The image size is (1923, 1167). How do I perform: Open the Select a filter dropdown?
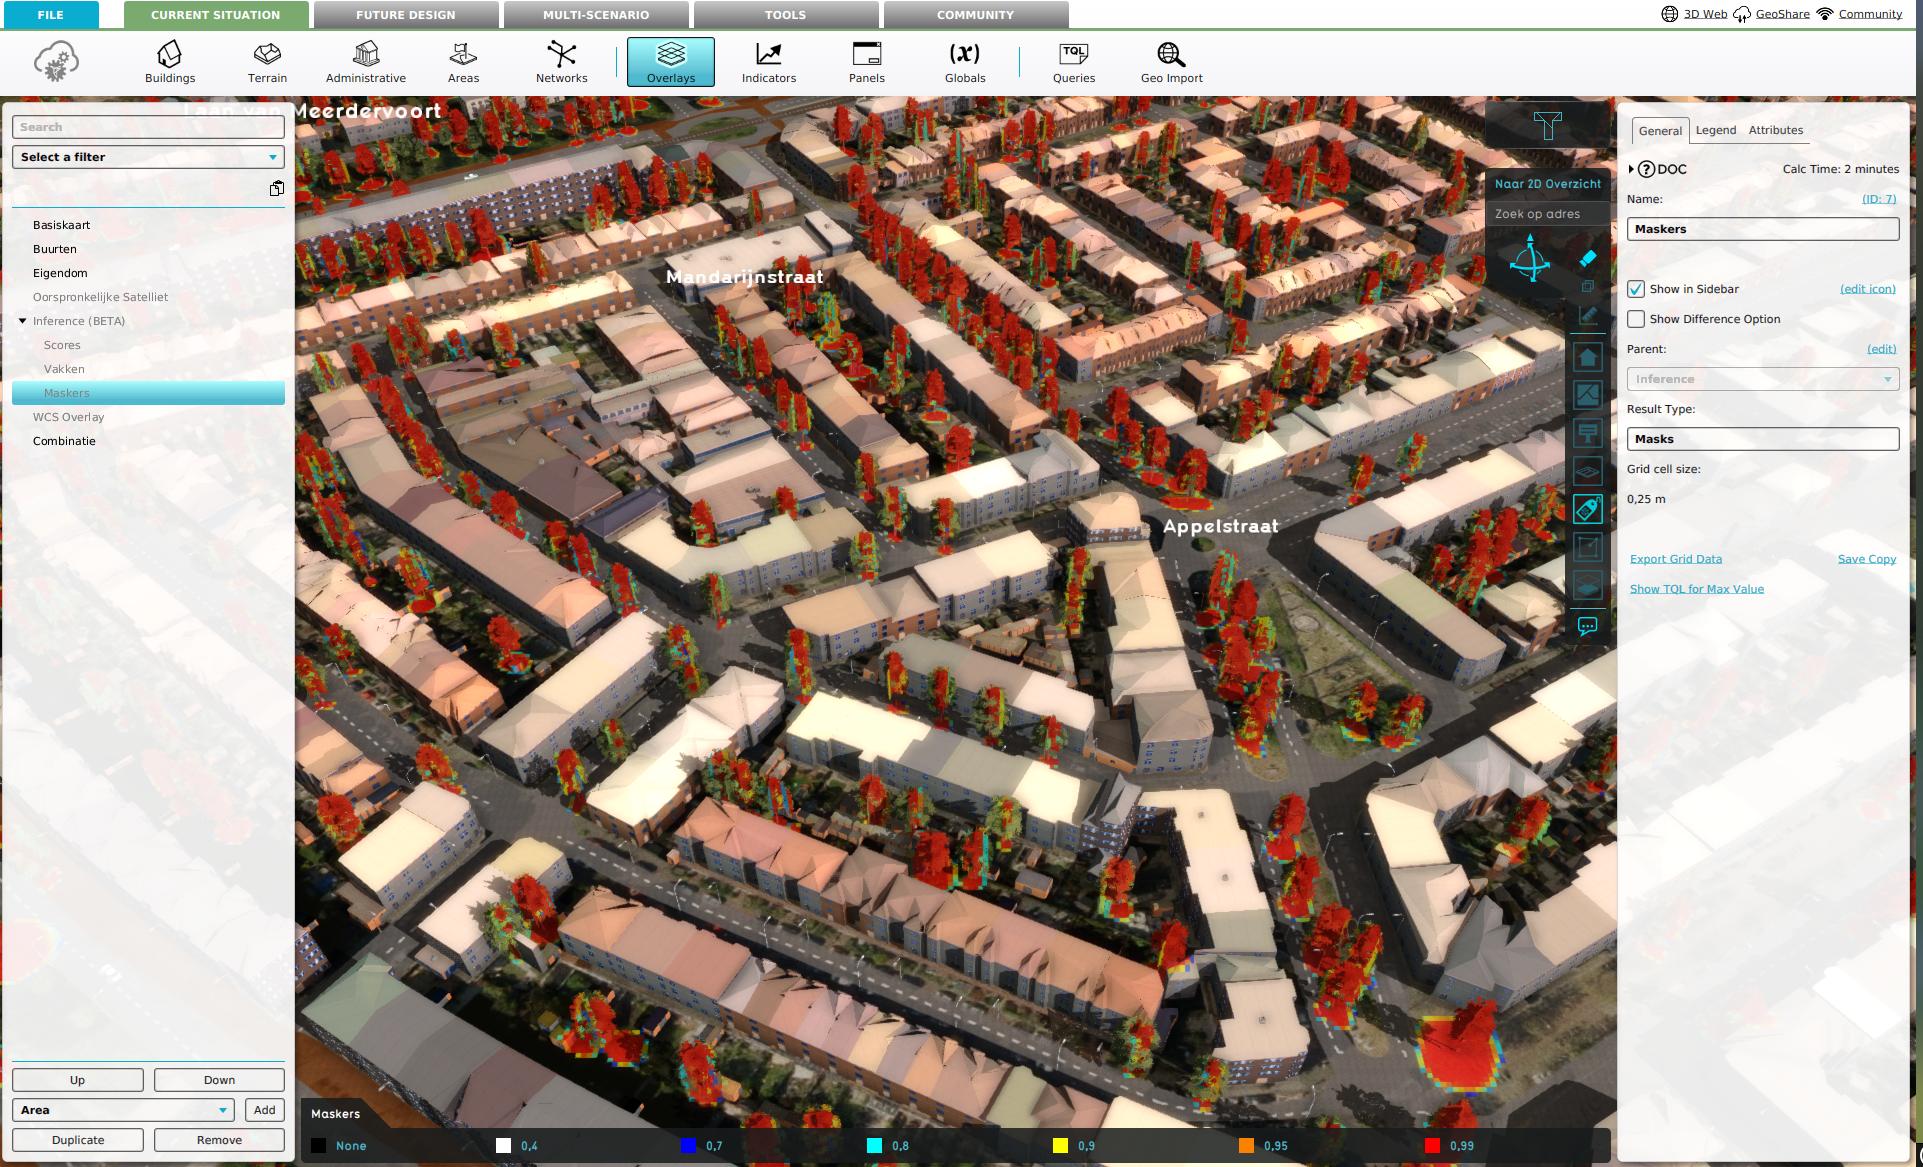148,157
